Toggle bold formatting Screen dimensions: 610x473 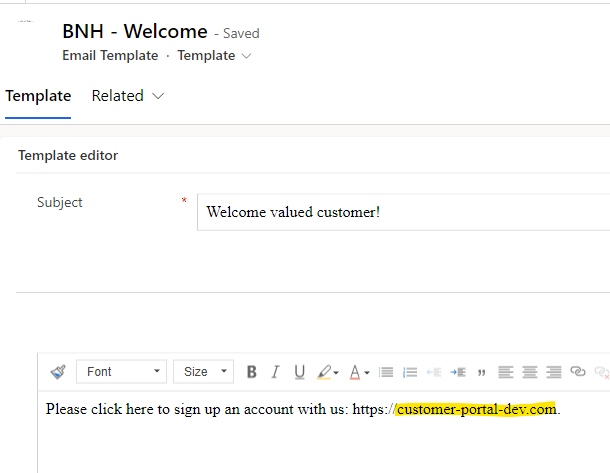tap(251, 372)
